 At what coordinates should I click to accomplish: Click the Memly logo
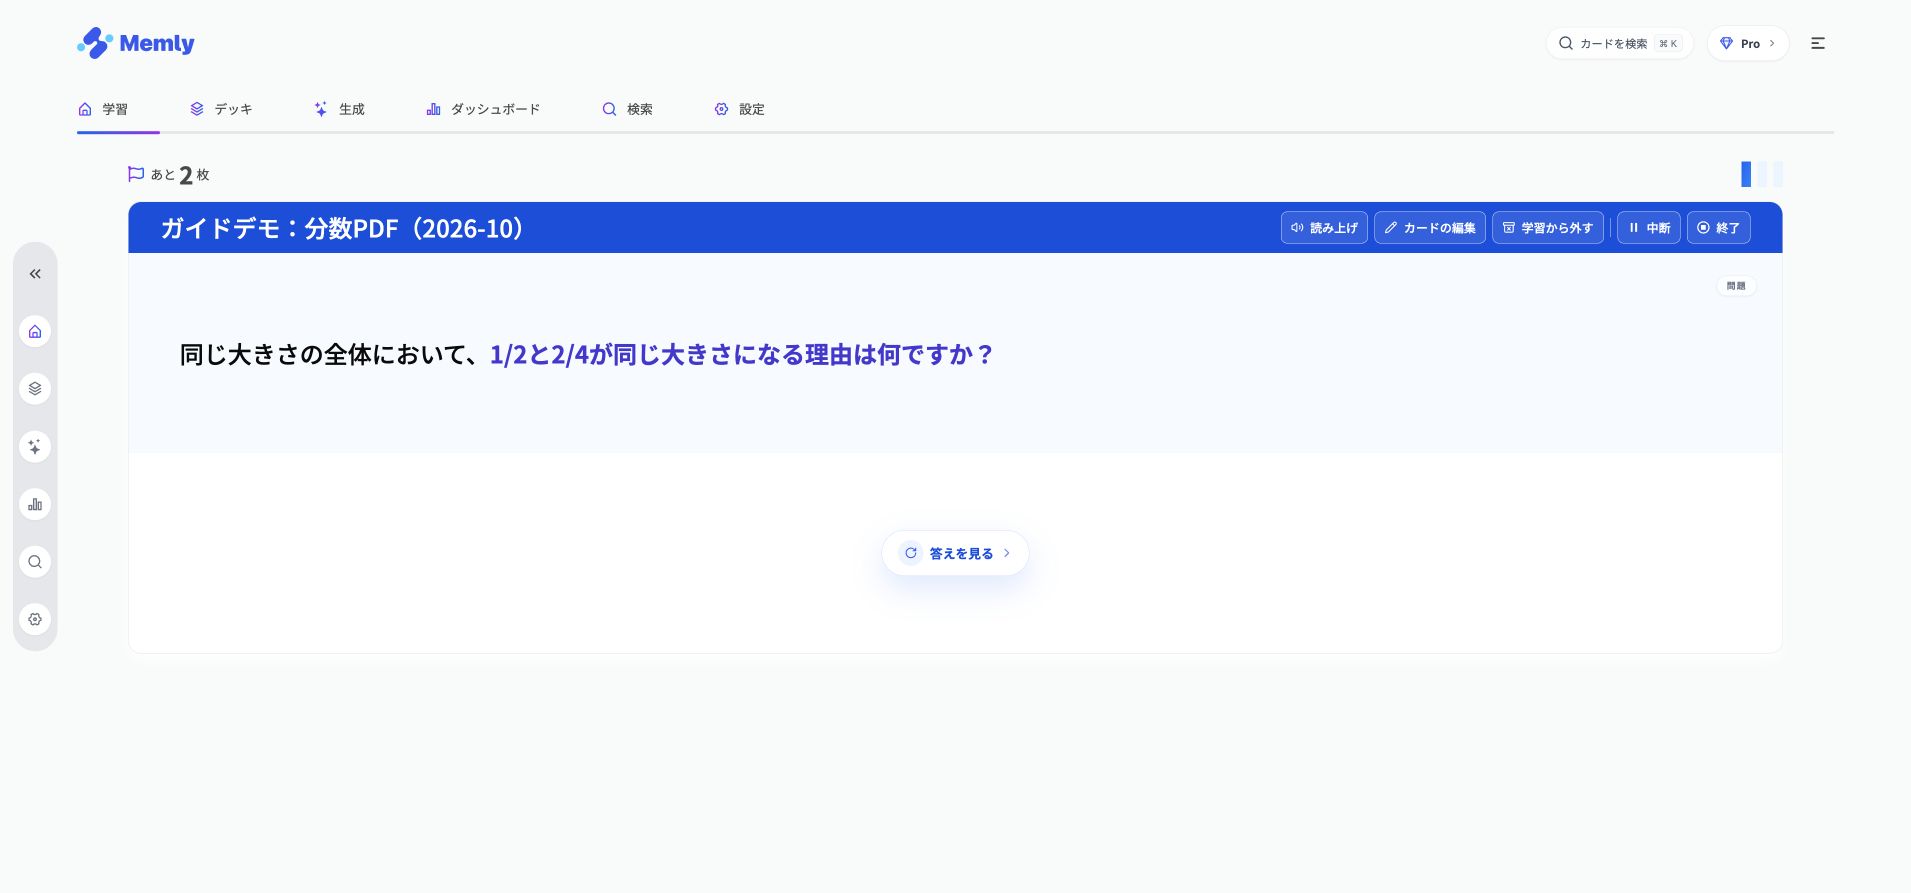(x=136, y=43)
